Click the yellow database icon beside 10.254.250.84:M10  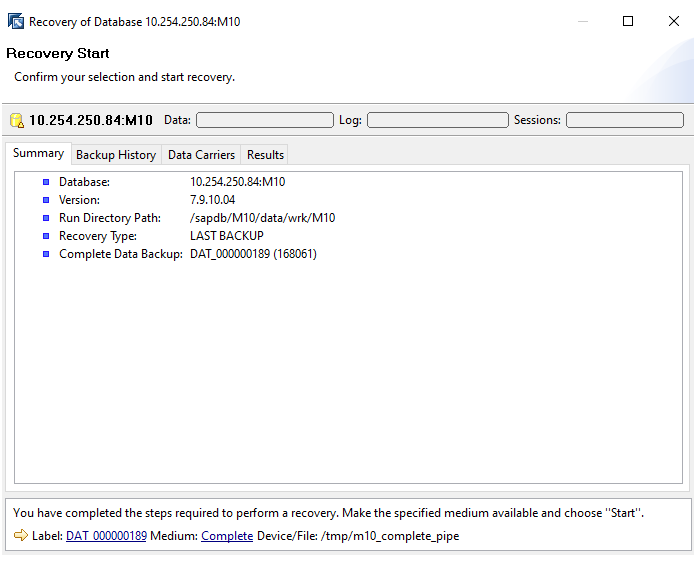(x=16, y=121)
